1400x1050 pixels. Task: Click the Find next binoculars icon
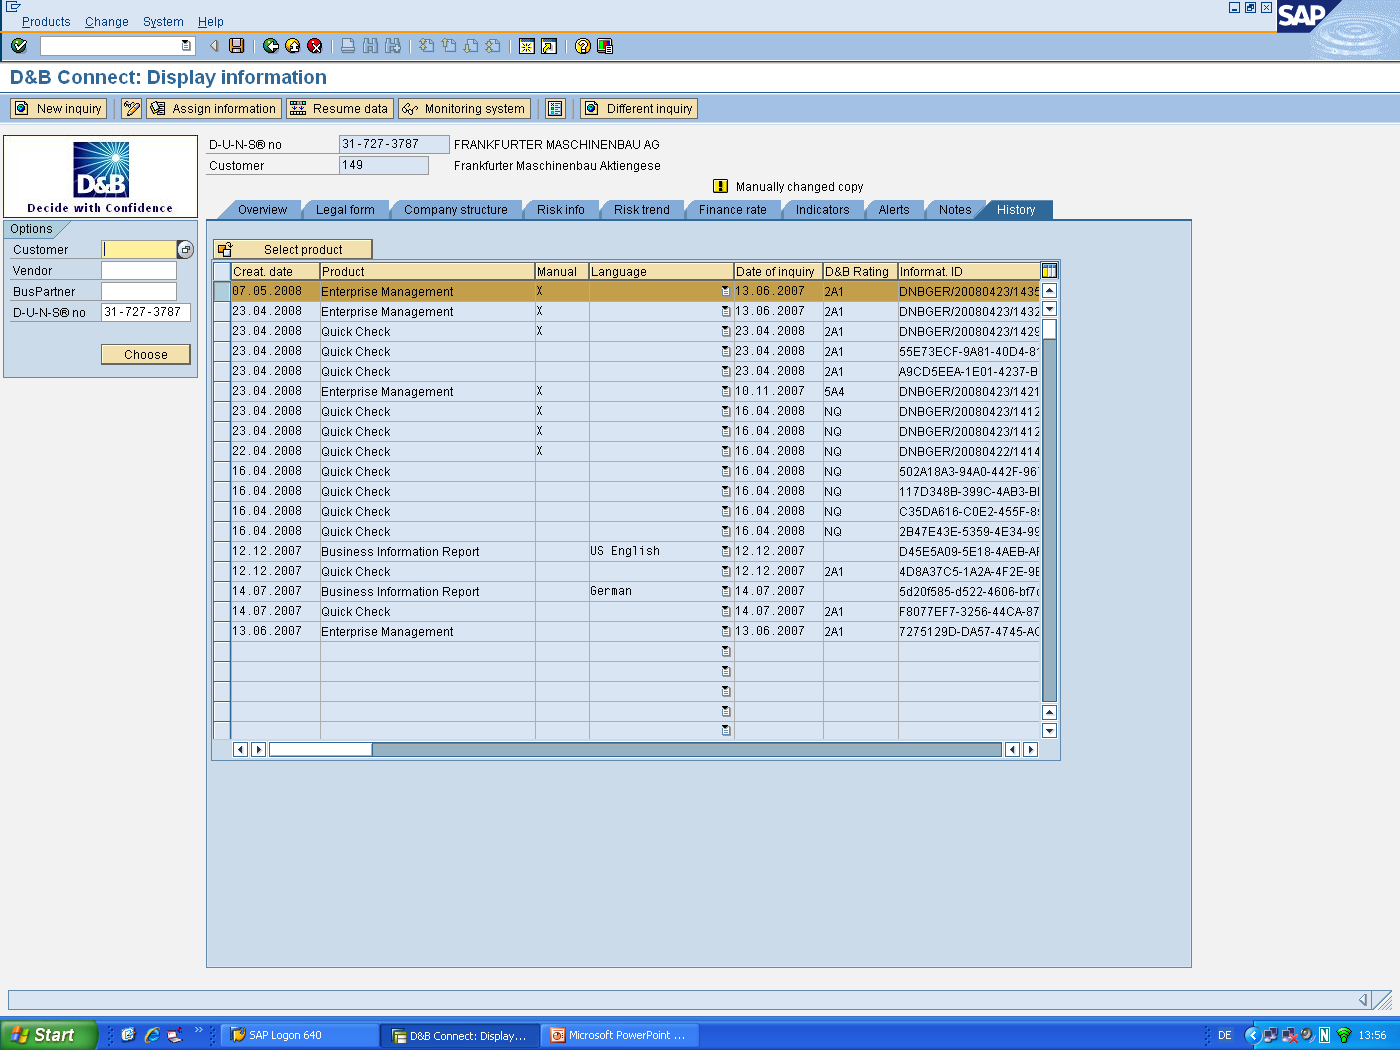point(393,46)
